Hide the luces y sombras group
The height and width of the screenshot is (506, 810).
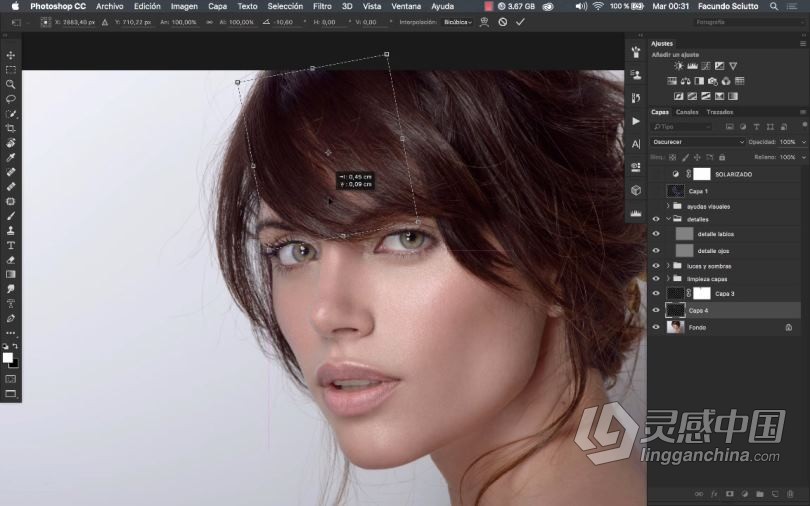tap(656, 266)
